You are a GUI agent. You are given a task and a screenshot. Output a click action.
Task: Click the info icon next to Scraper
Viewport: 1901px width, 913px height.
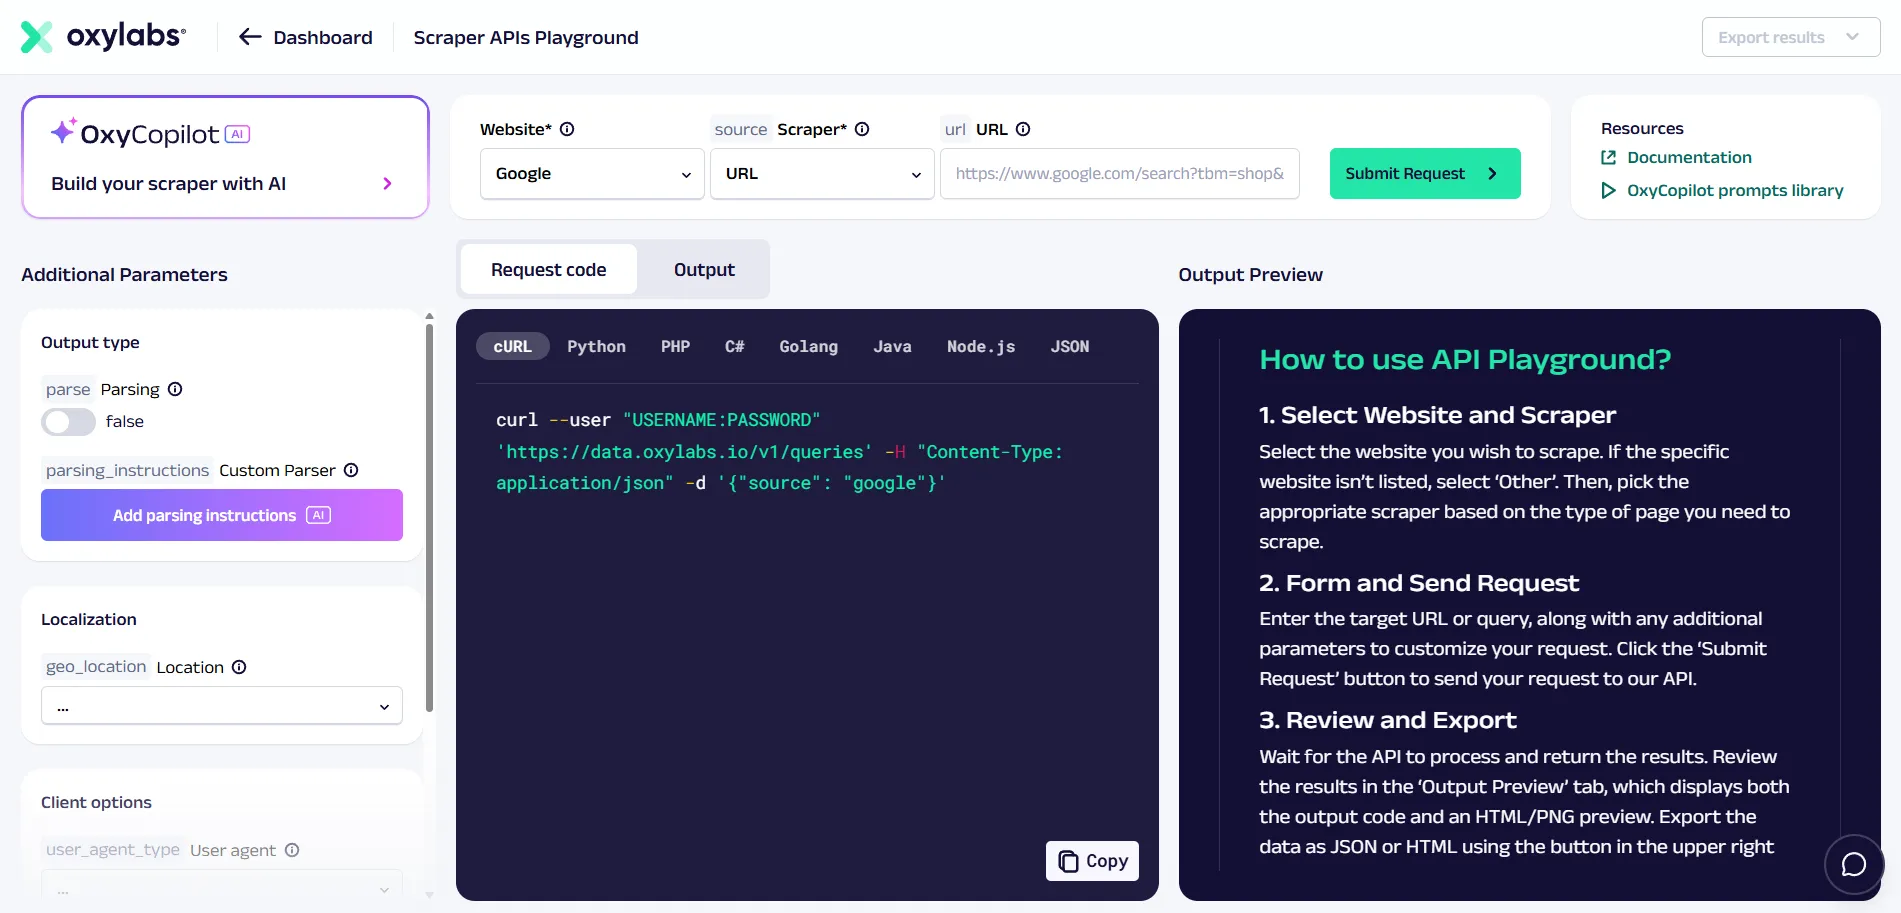[x=862, y=129]
